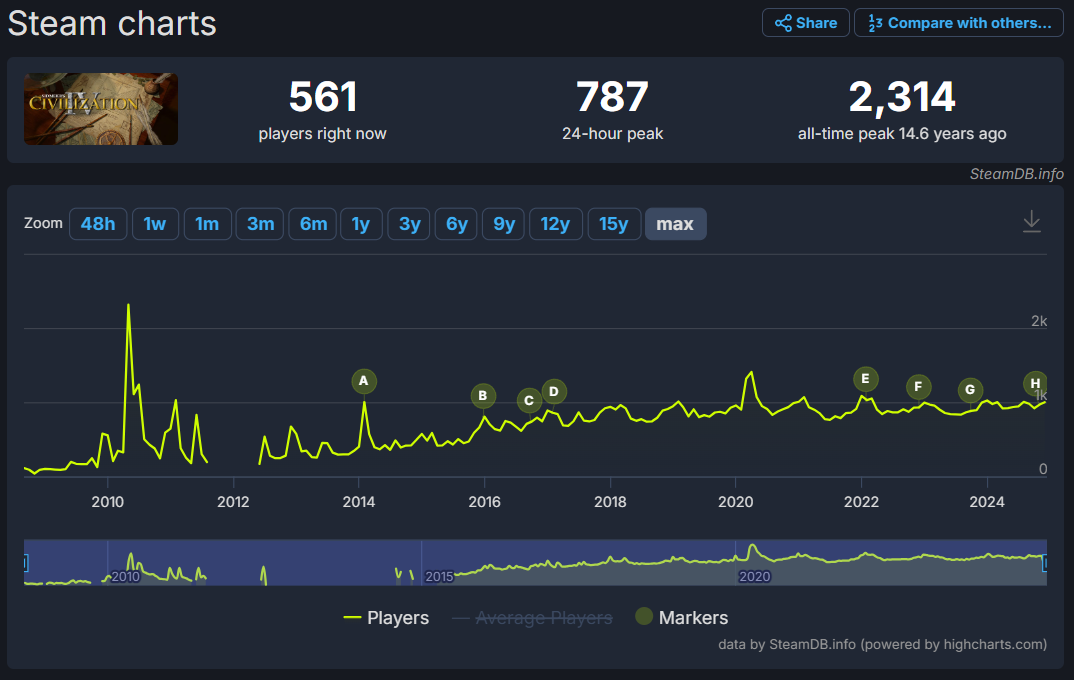Click the 2020 x-axis label on the chart
Screen dimensions: 1074x680
736,502
